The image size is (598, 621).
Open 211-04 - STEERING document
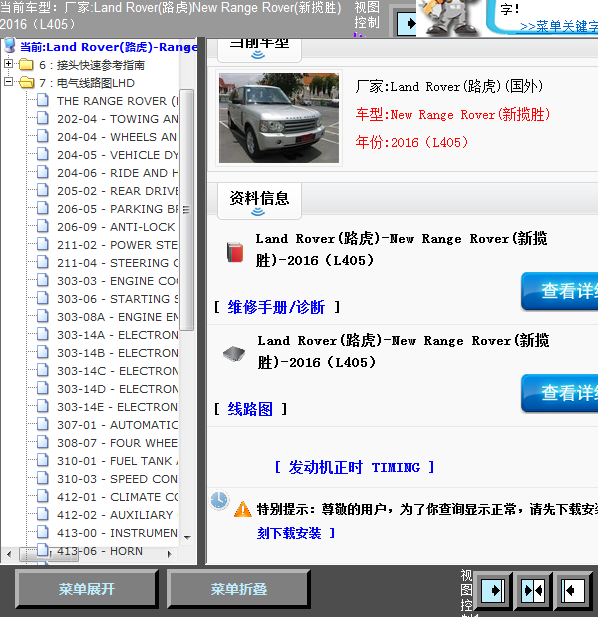(x=118, y=263)
